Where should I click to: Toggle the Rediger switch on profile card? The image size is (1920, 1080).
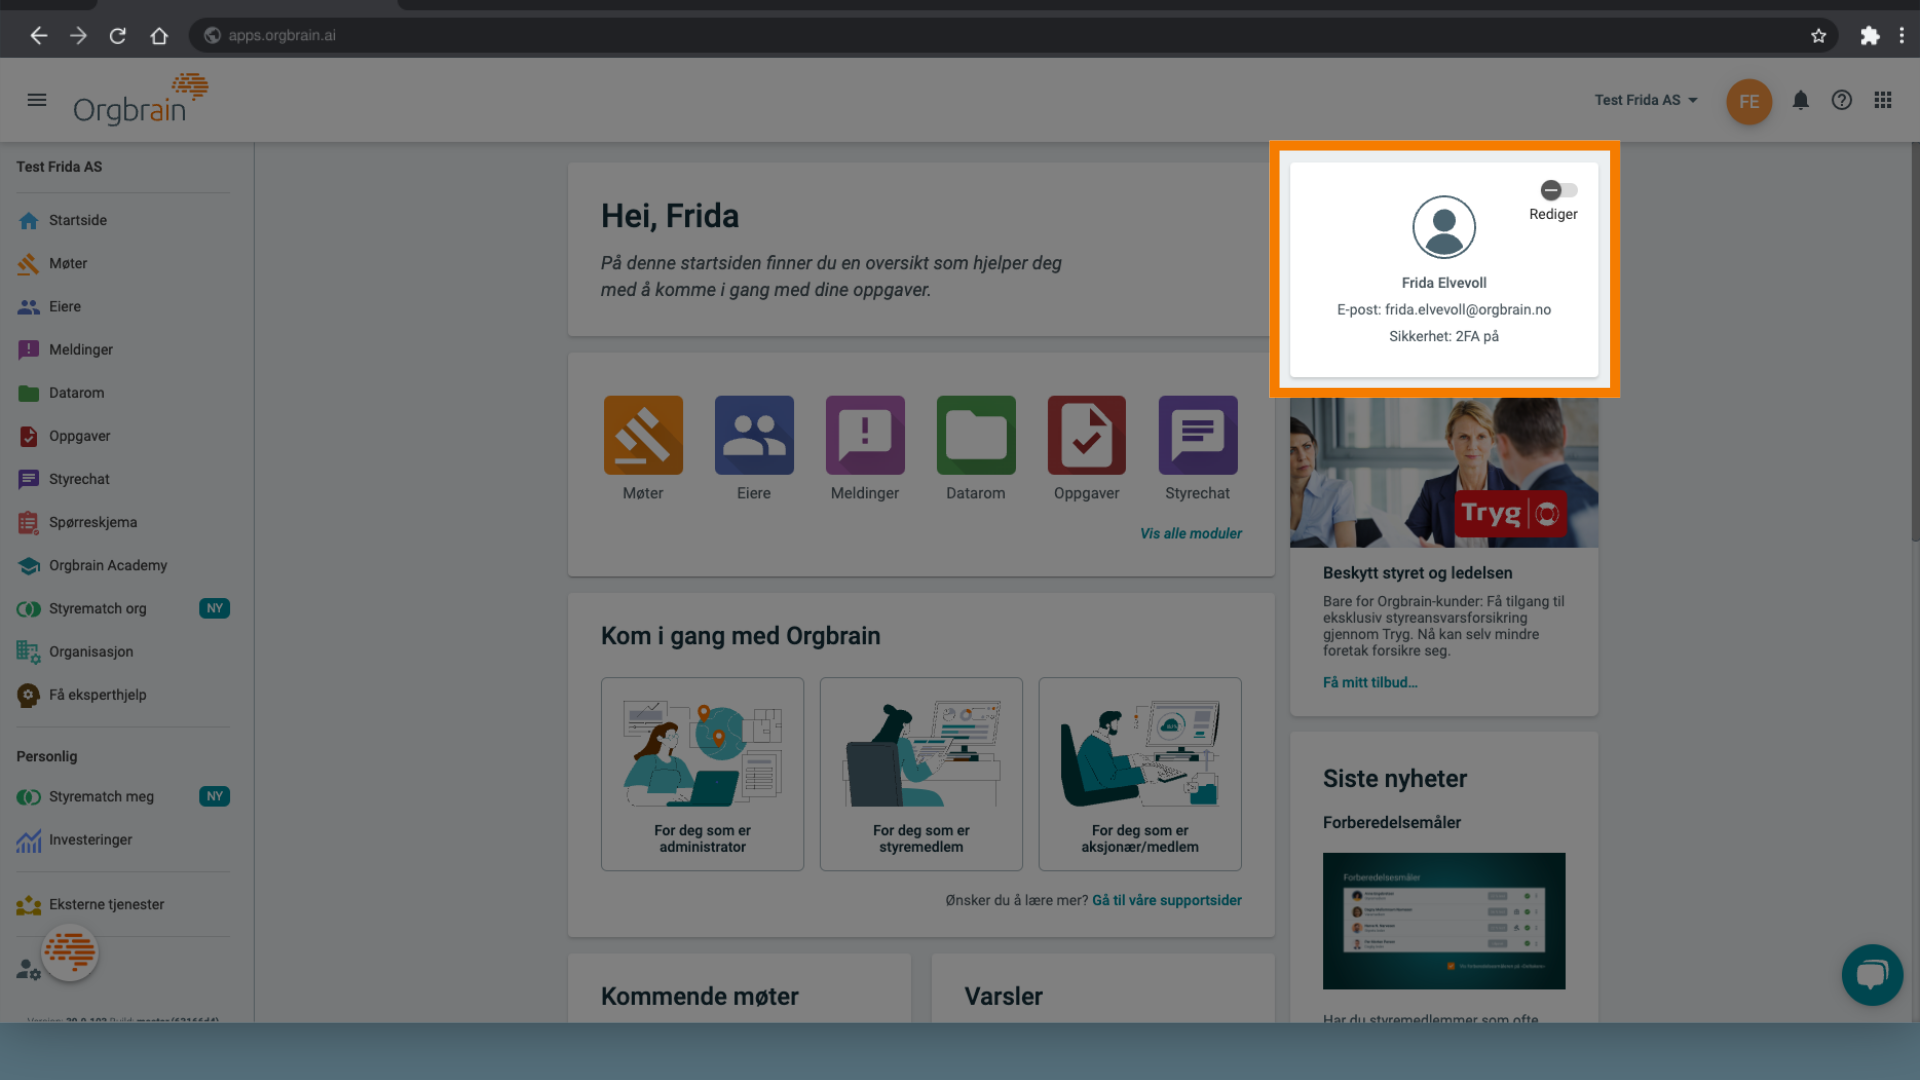pyautogui.click(x=1558, y=190)
